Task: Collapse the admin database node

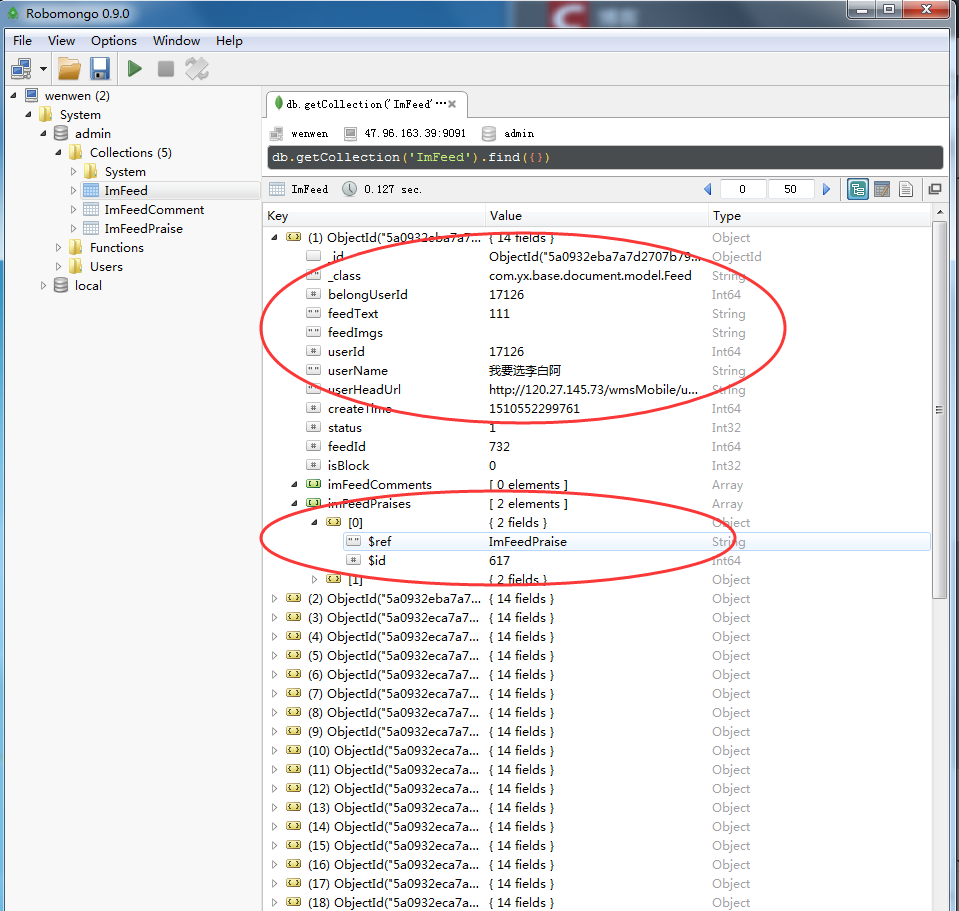Action: pyautogui.click(x=43, y=133)
